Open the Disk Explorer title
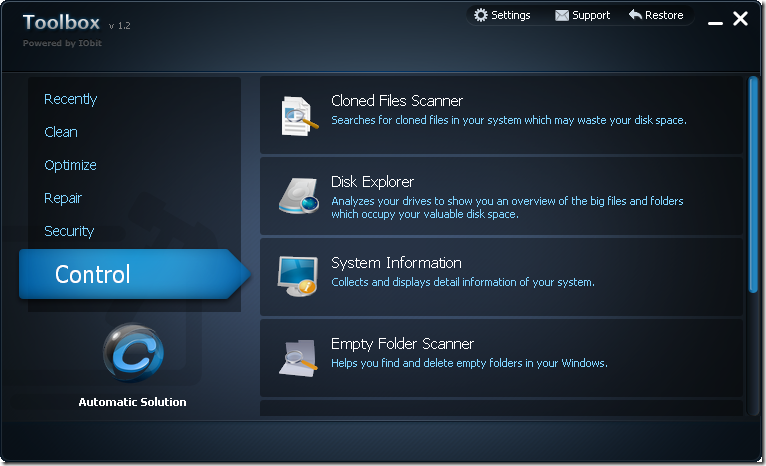This screenshot has height=466, width=766. (x=372, y=182)
